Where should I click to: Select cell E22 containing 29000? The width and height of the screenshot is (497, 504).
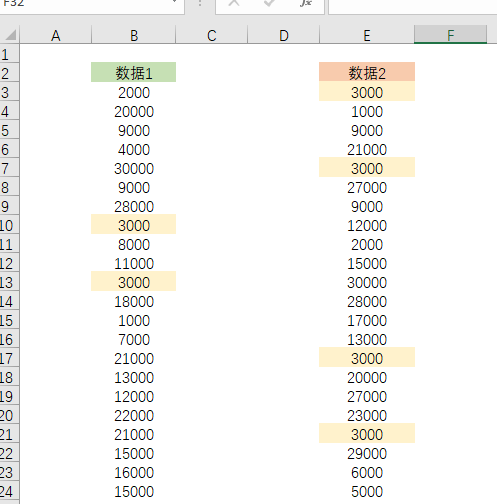pyautogui.click(x=367, y=453)
